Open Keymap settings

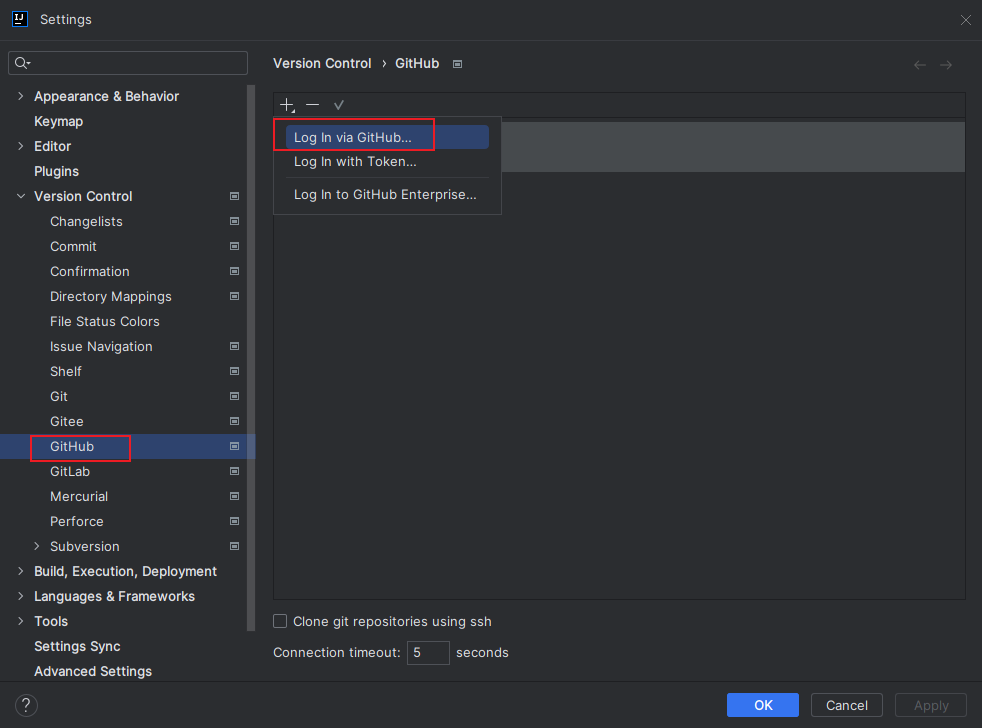click(x=58, y=121)
